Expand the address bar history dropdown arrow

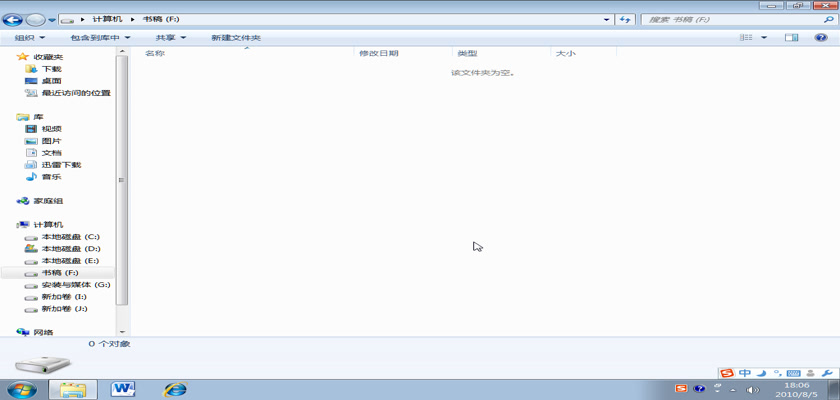607,19
